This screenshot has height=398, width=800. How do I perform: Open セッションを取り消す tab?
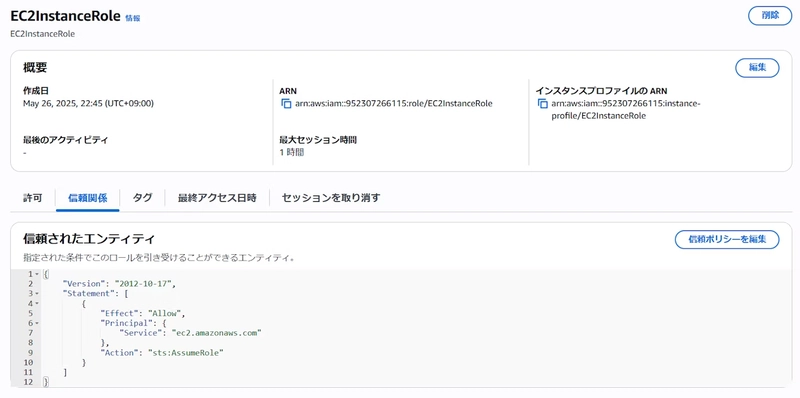pyautogui.click(x=331, y=198)
